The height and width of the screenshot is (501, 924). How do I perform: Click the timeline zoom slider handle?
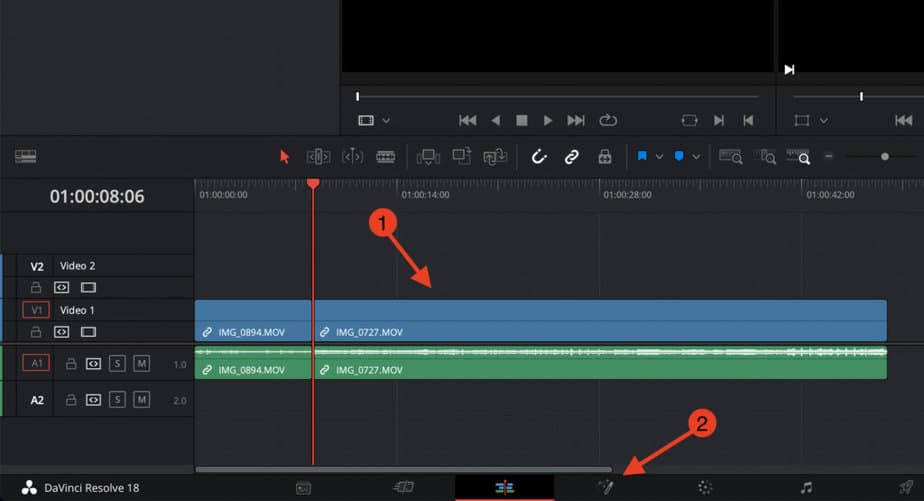click(x=885, y=157)
